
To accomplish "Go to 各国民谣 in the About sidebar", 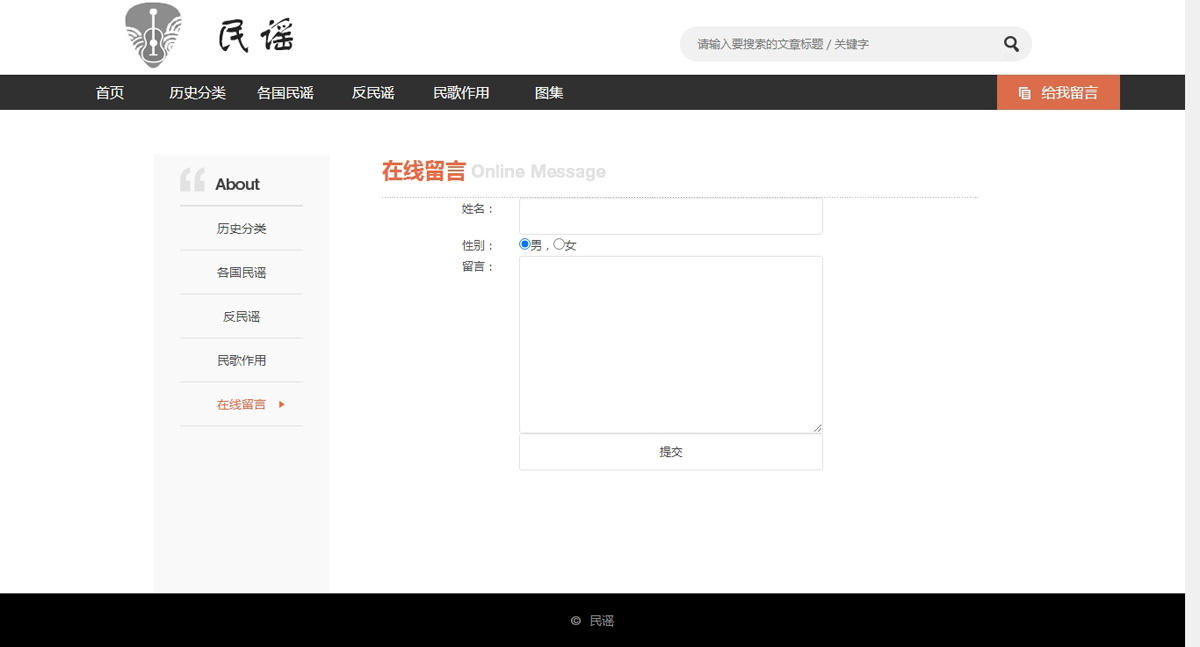I will pos(241,272).
